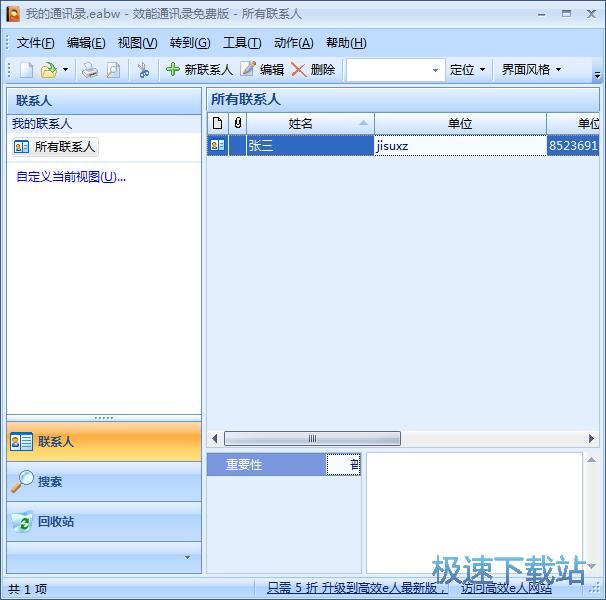The image size is (606, 600).
Task: Click the attachment paperclip column header
Action: tap(238, 124)
